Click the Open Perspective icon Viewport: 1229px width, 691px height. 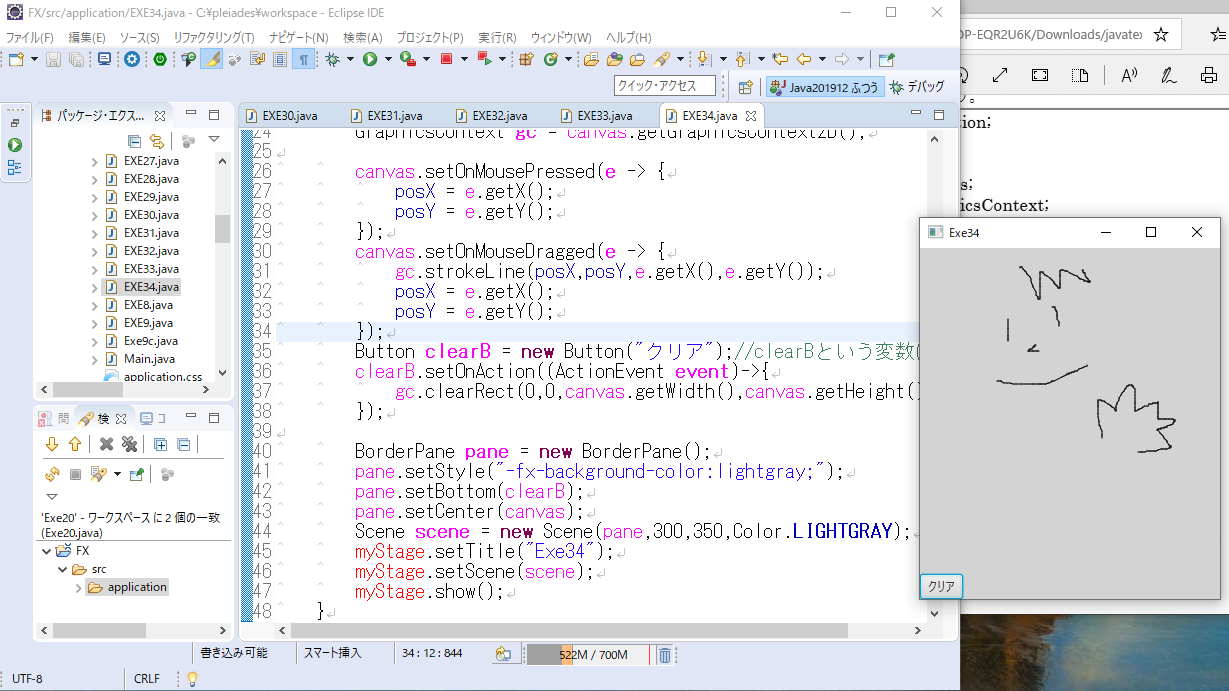point(745,87)
